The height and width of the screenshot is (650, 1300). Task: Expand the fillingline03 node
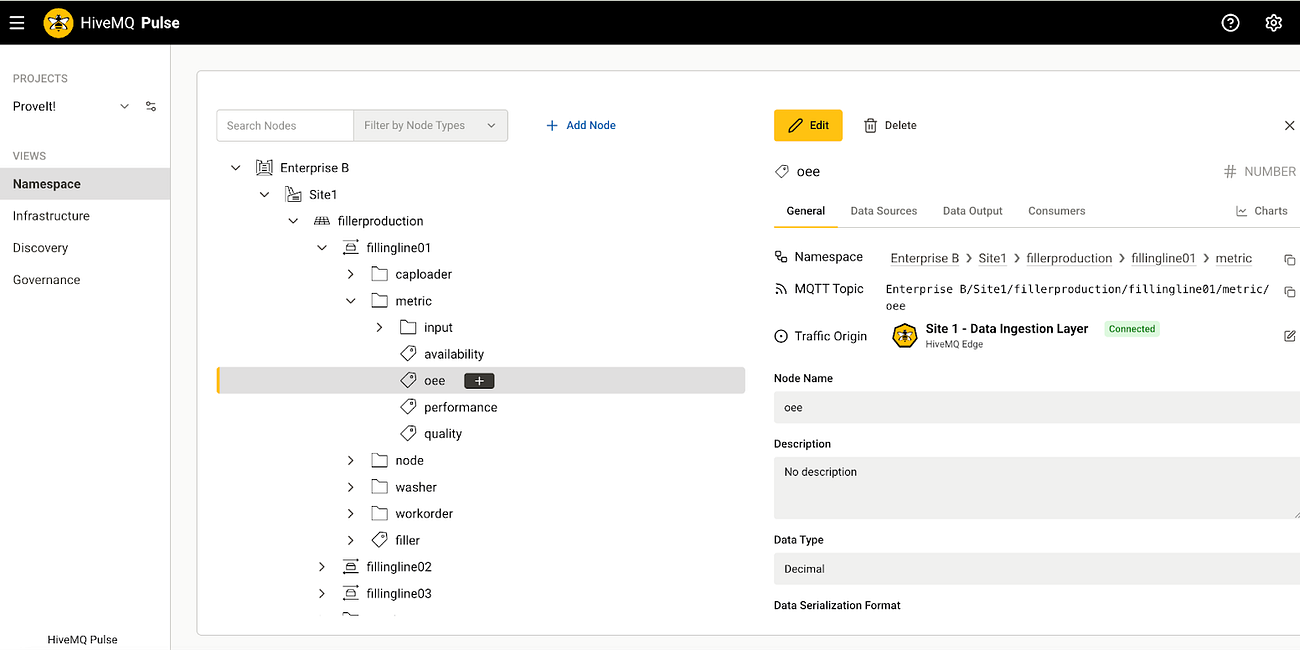click(322, 593)
